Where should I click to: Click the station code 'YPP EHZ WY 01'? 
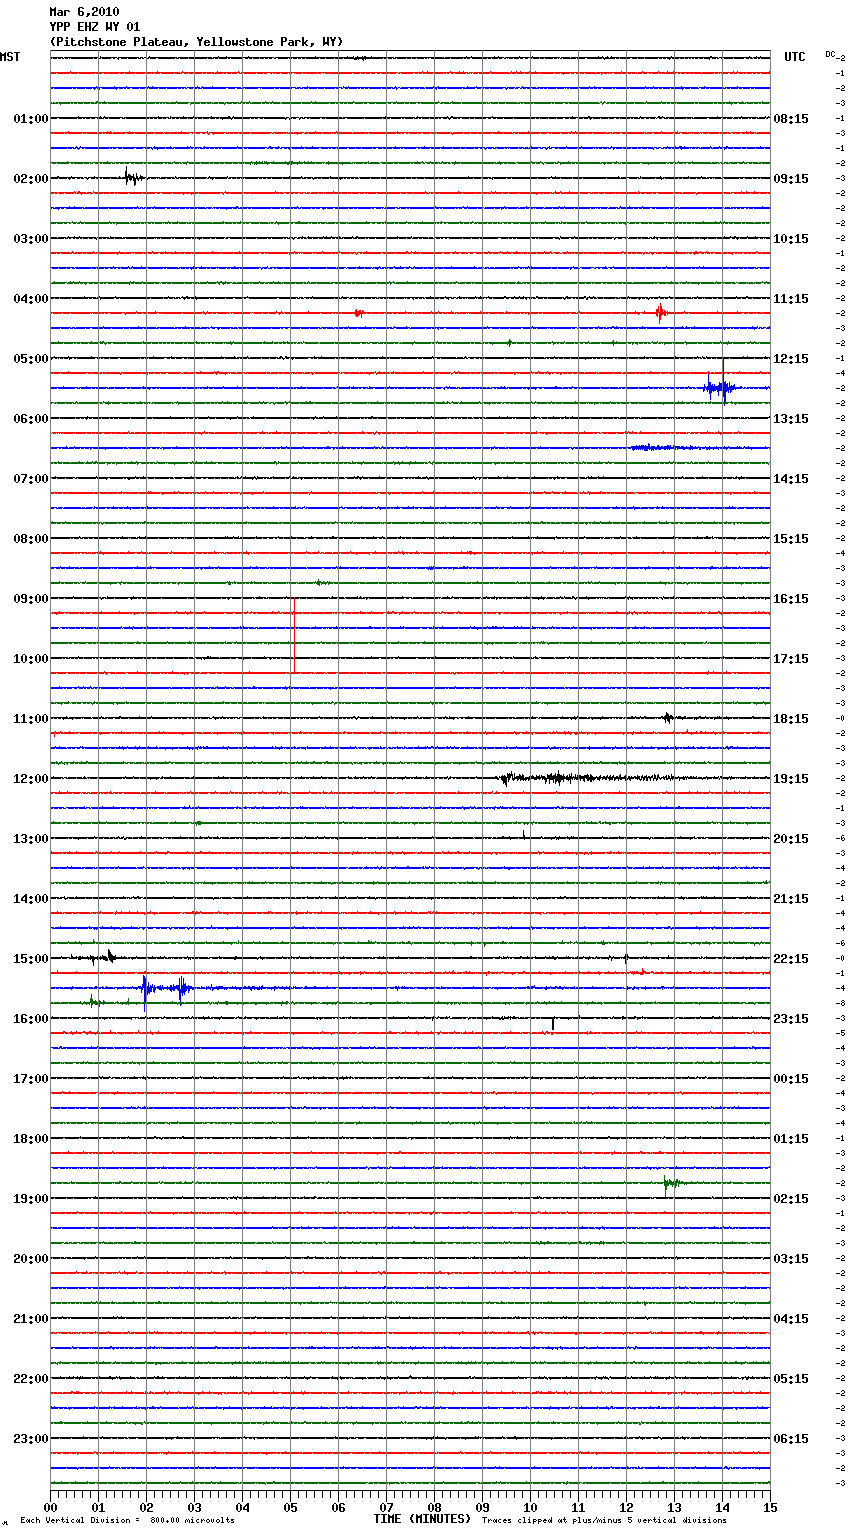point(95,27)
